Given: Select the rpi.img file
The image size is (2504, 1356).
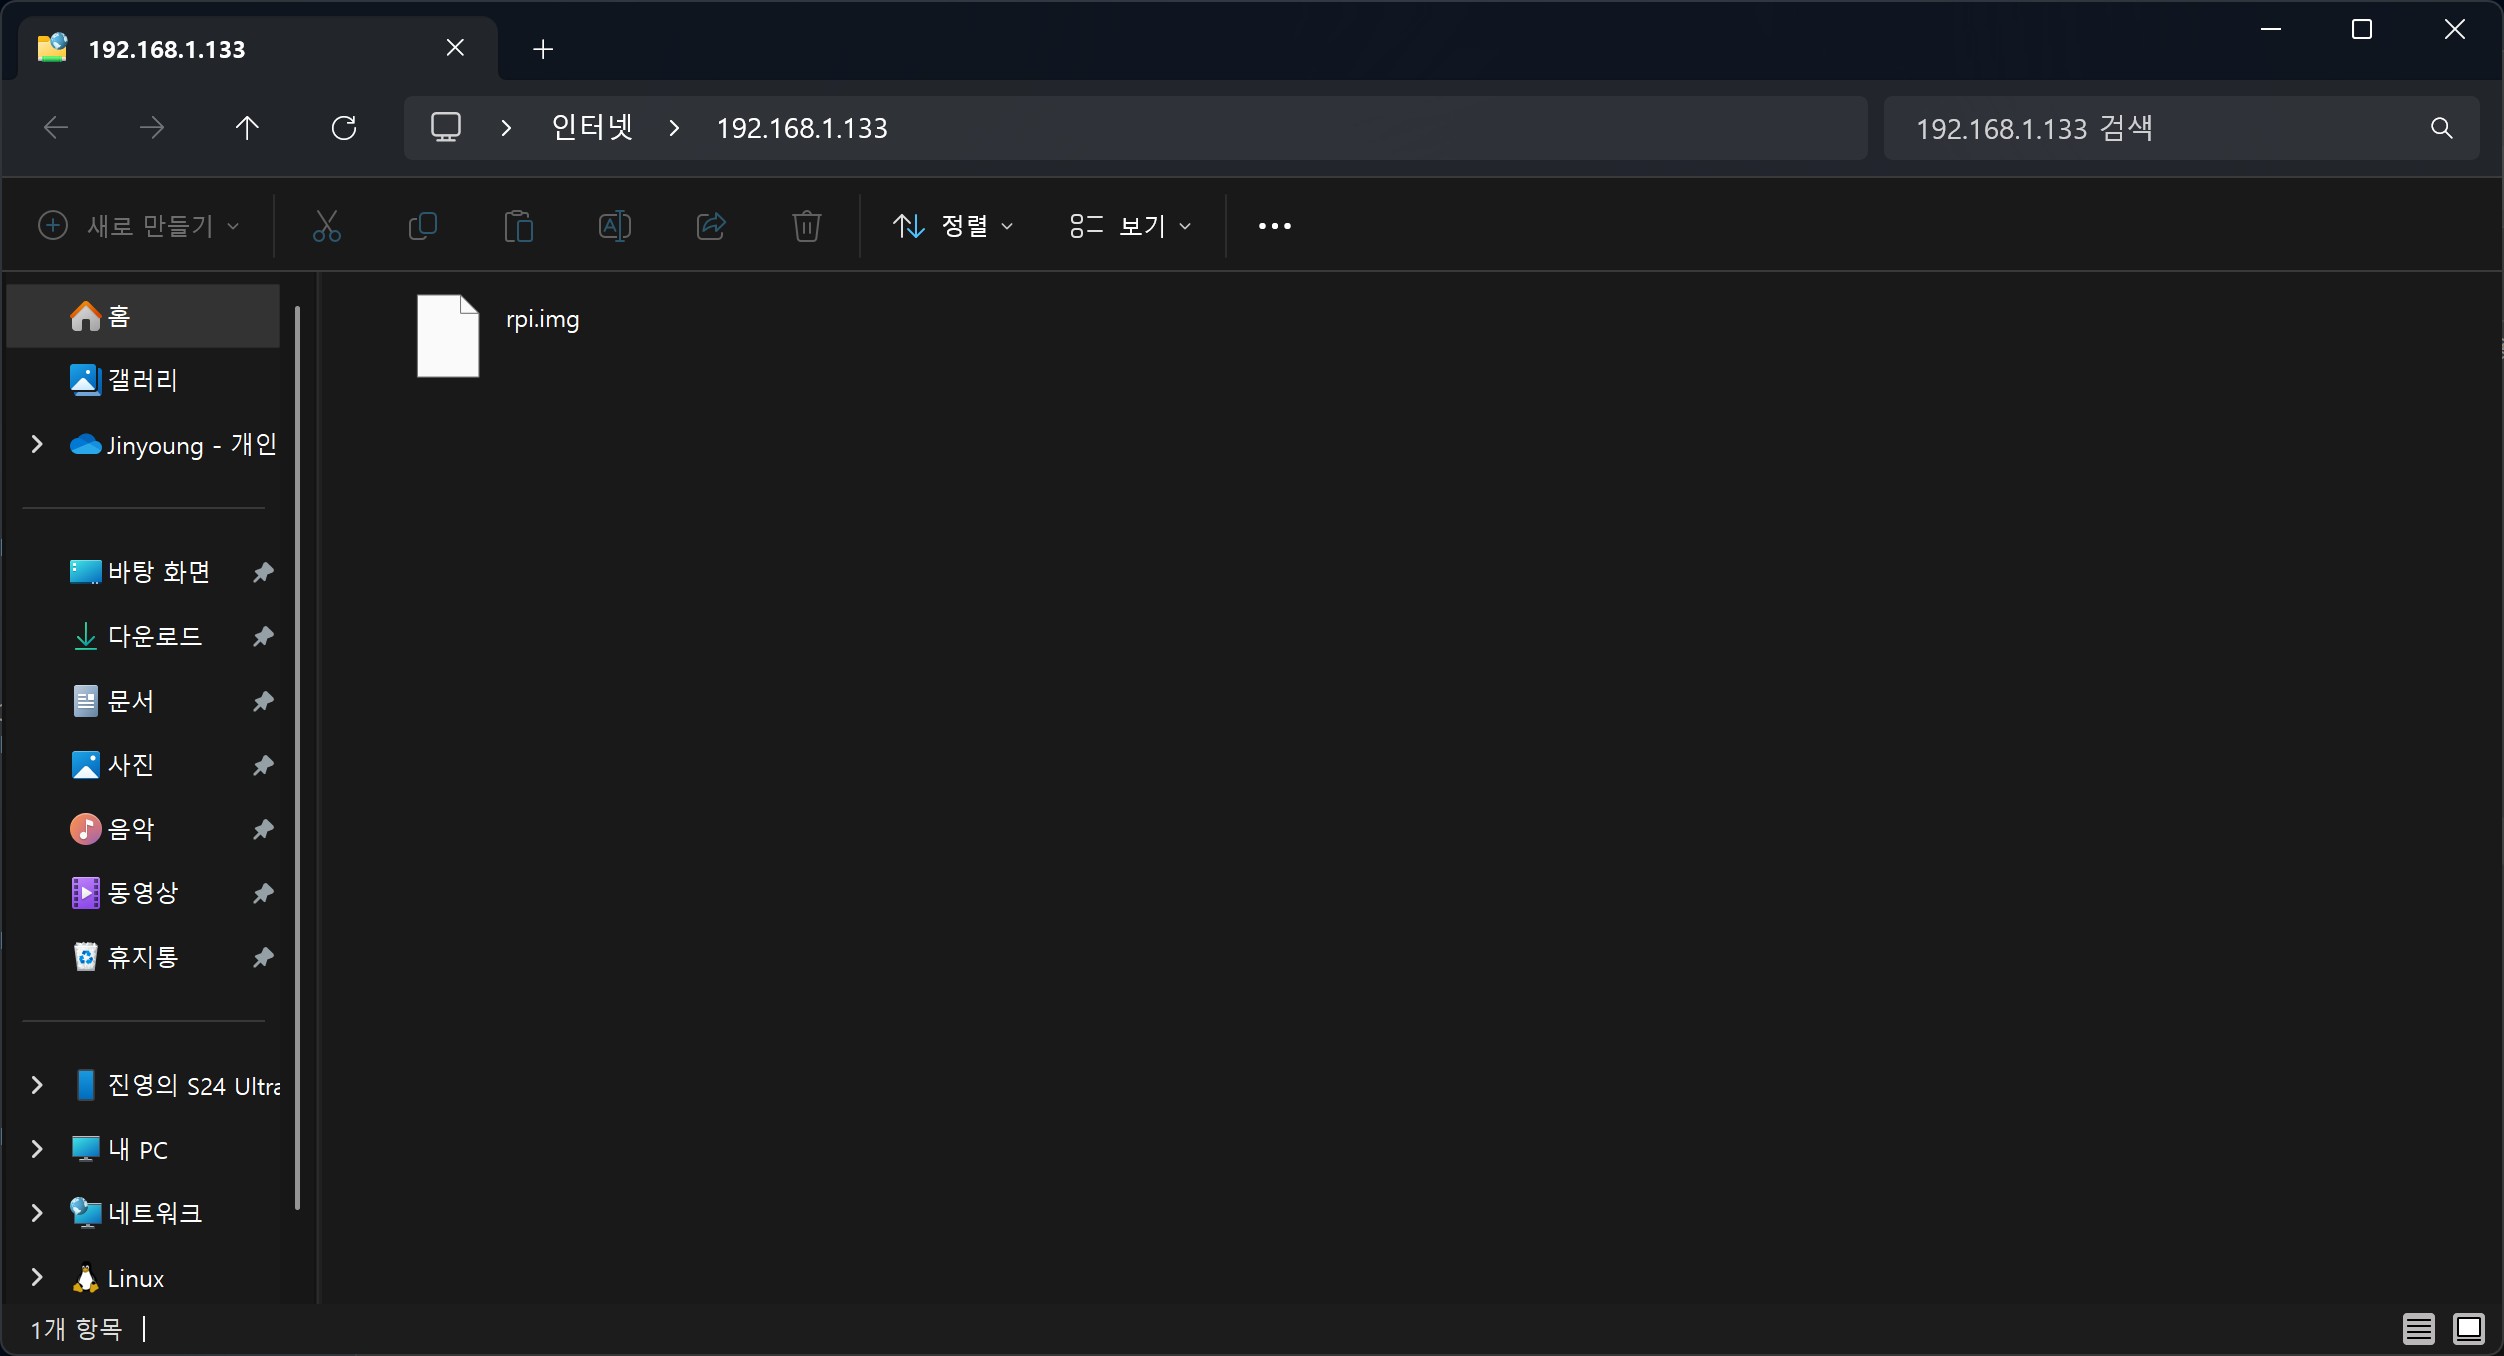Looking at the screenshot, I should pos(449,335).
